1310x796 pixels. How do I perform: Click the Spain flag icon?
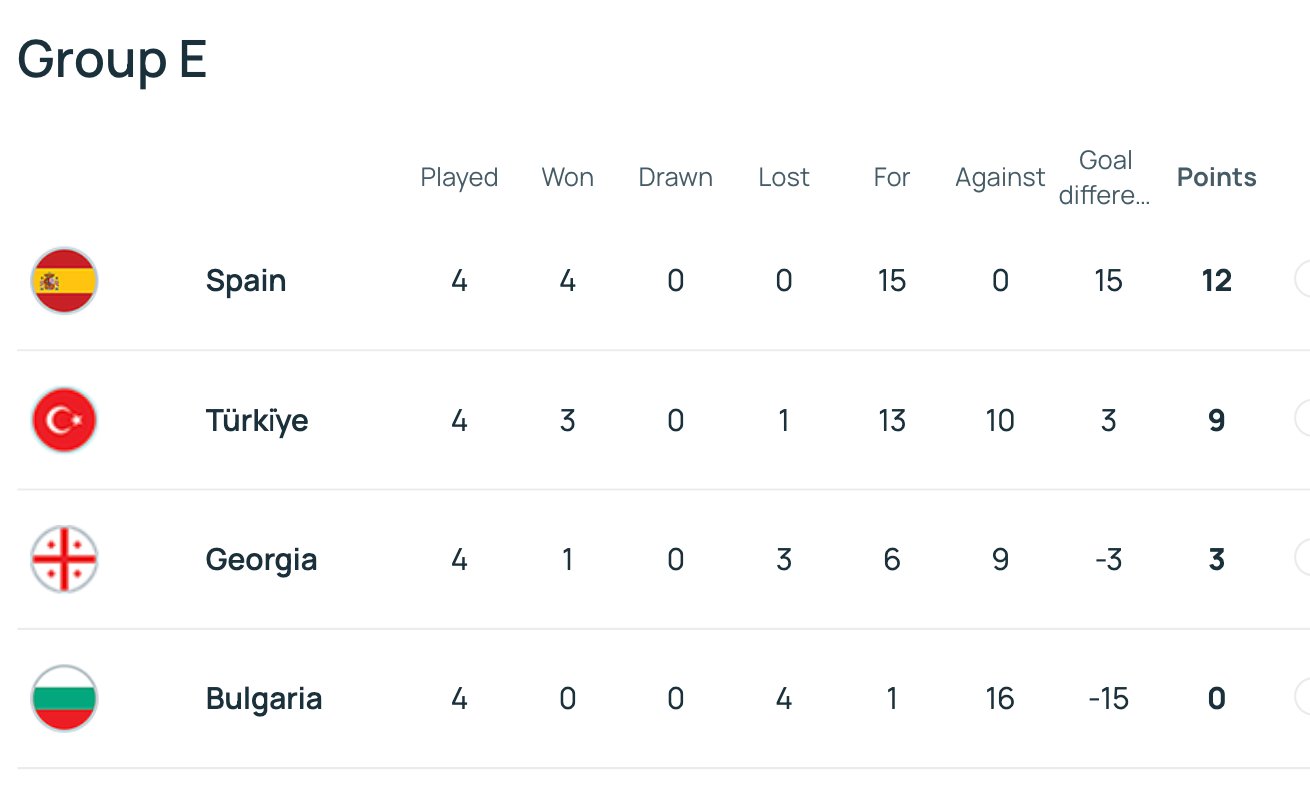pyautogui.click(x=64, y=281)
